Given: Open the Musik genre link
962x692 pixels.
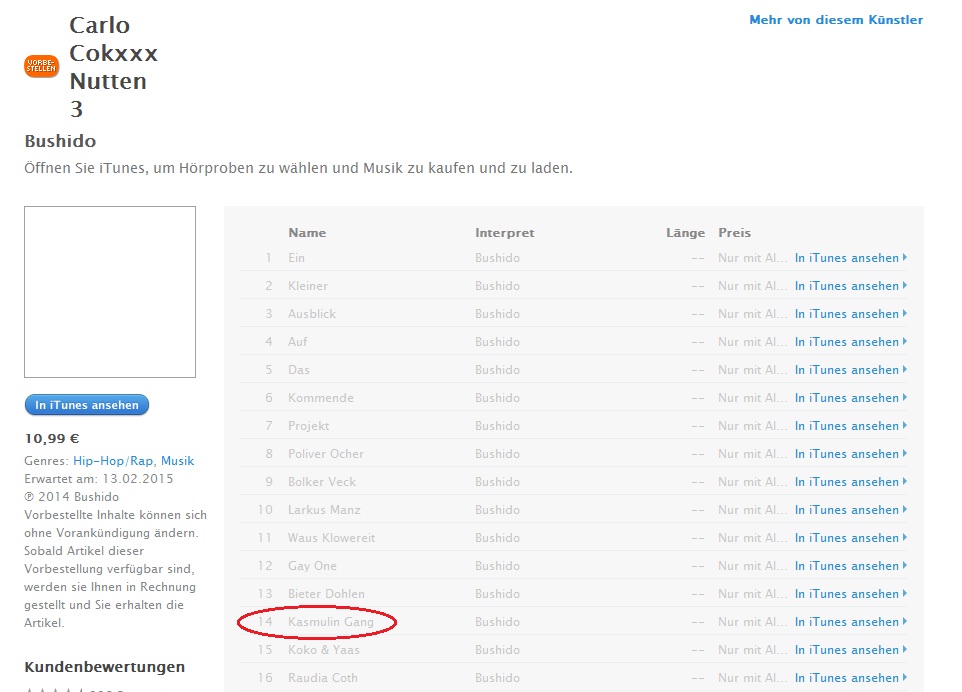Looking at the screenshot, I should click(177, 461).
